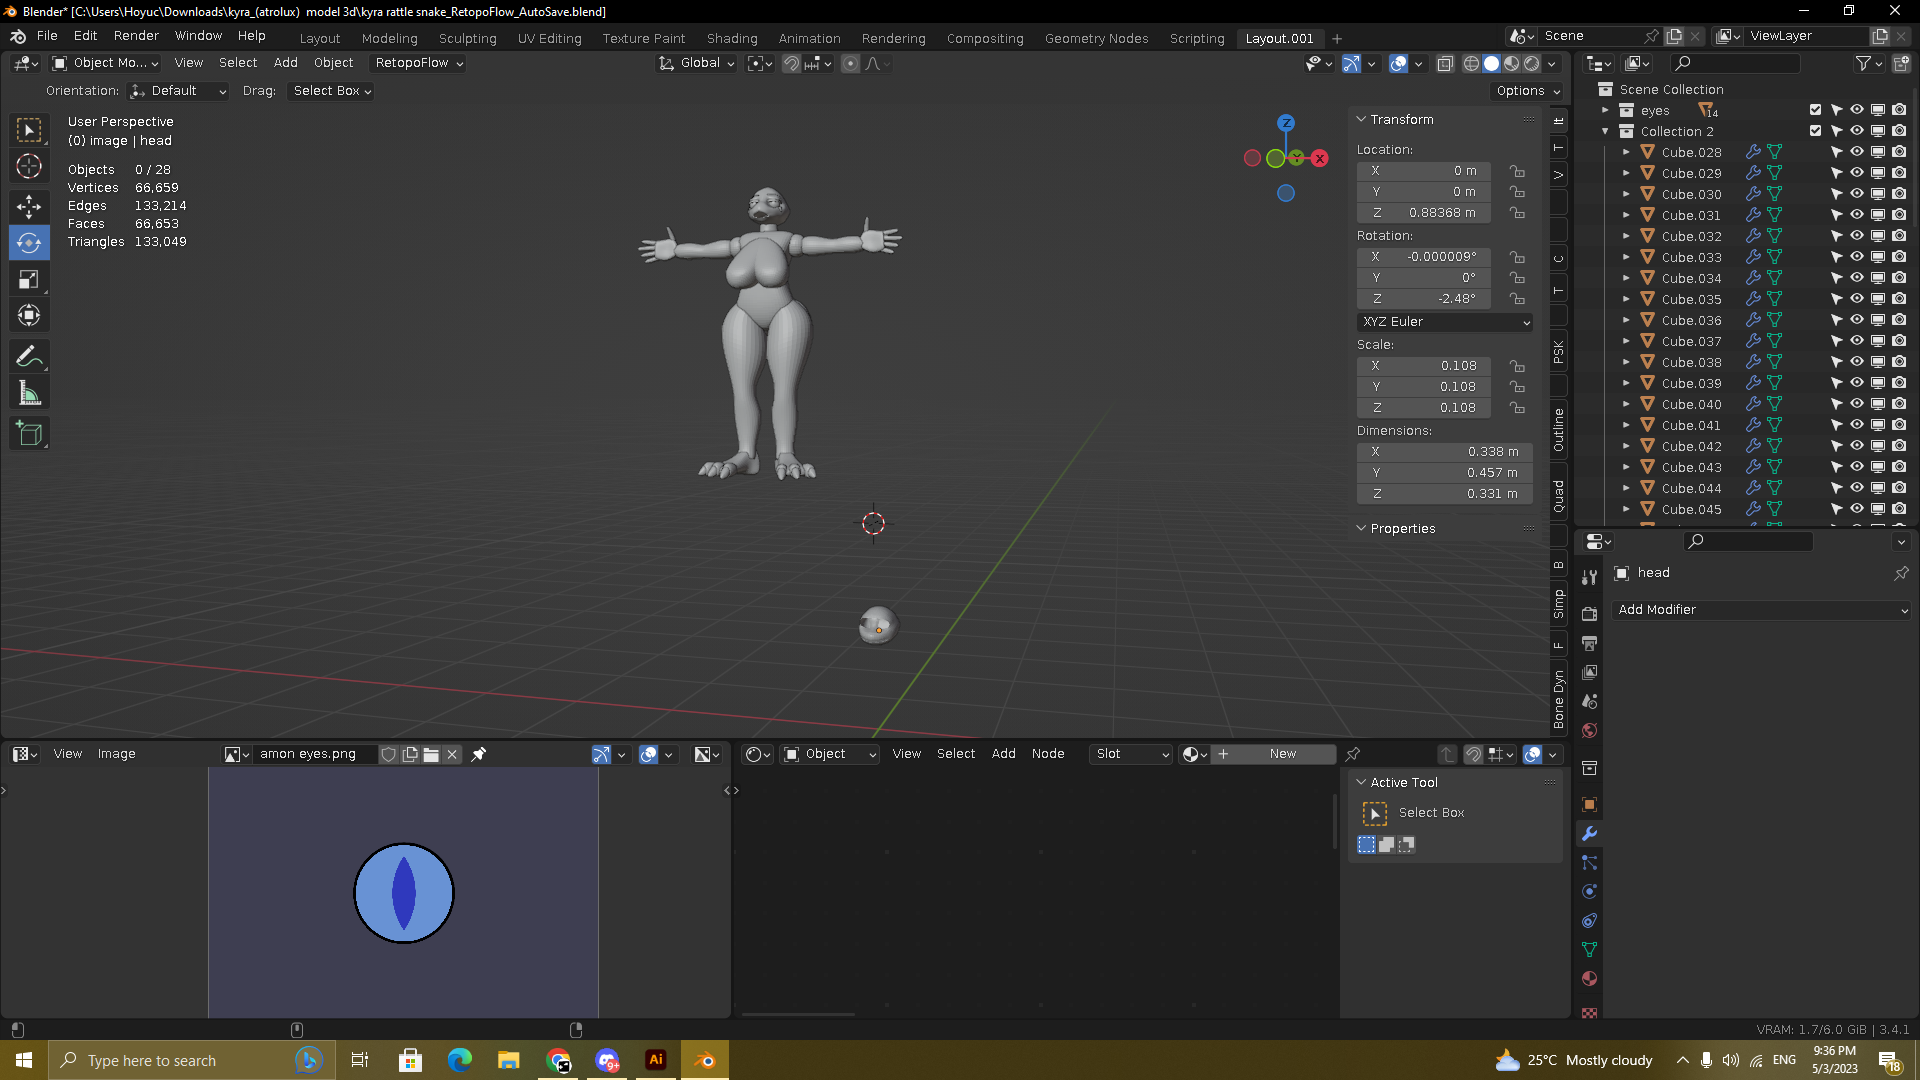The width and height of the screenshot is (1920, 1080).
Task: Open the XYZ Euler rotation mode dropdown
Action: tap(1444, 322)
